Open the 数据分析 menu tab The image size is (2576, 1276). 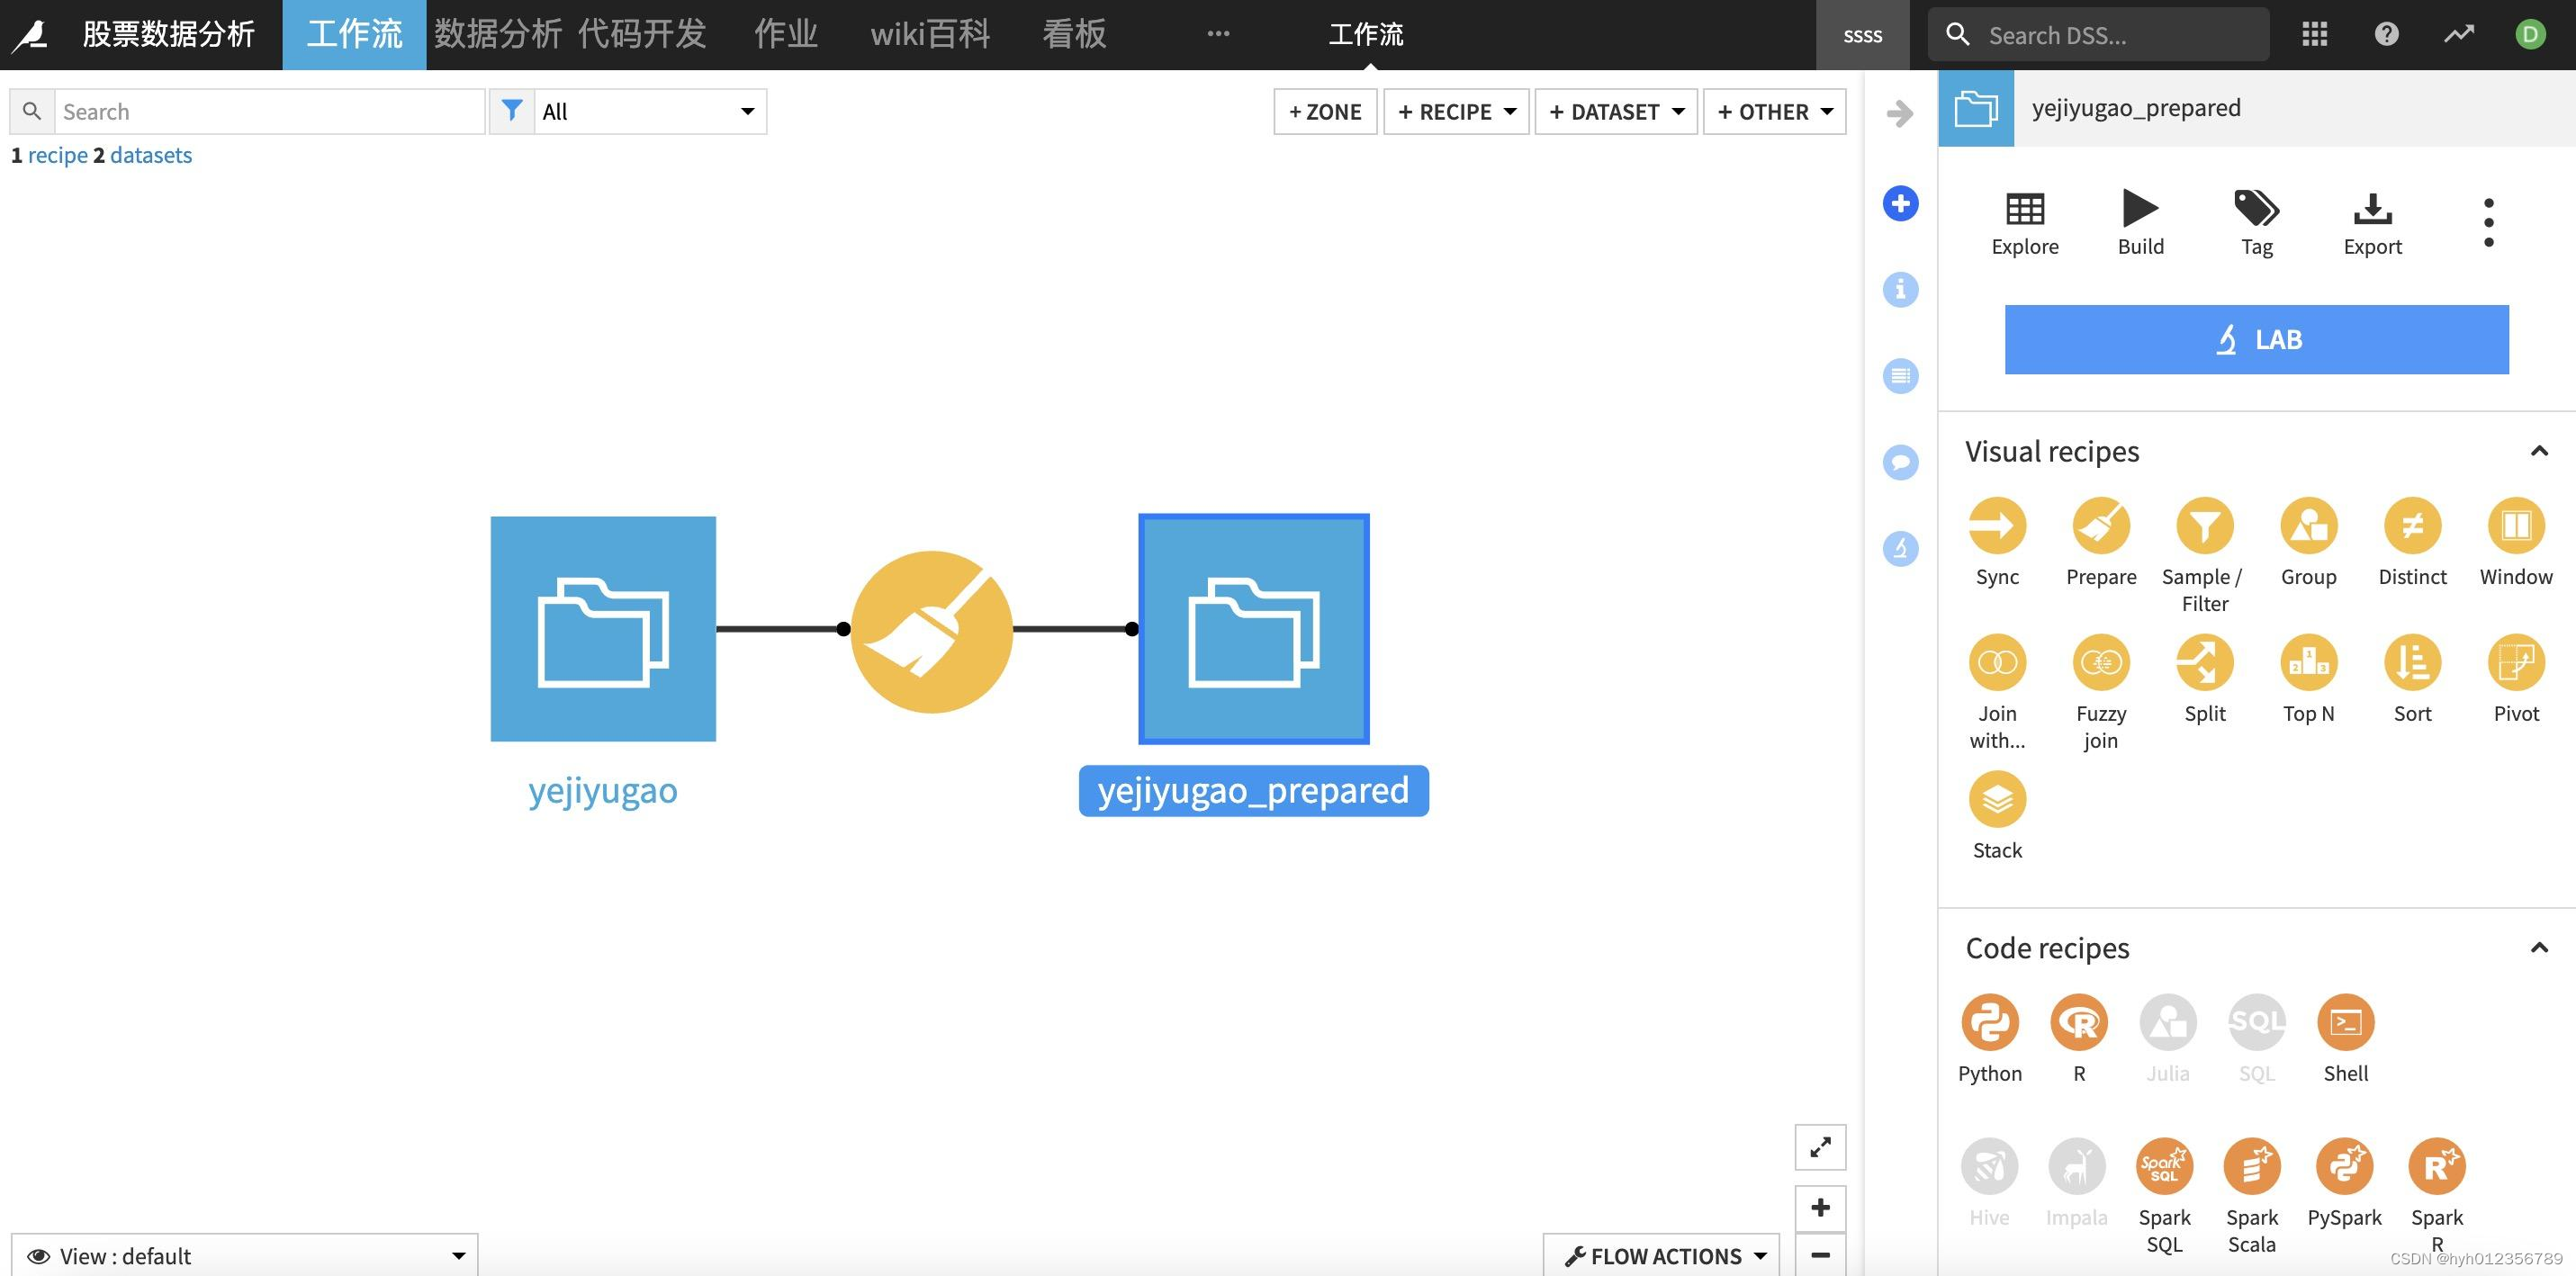point(497,34)
